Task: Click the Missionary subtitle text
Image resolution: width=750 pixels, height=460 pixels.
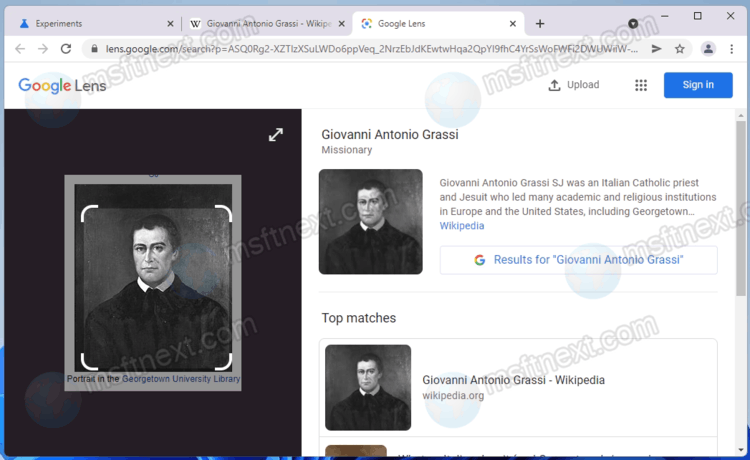Action: tap(347, 150)
